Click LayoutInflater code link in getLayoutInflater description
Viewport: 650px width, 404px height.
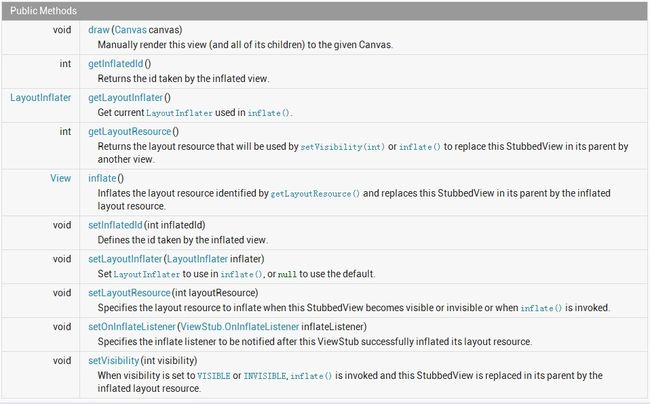(179, 113)
